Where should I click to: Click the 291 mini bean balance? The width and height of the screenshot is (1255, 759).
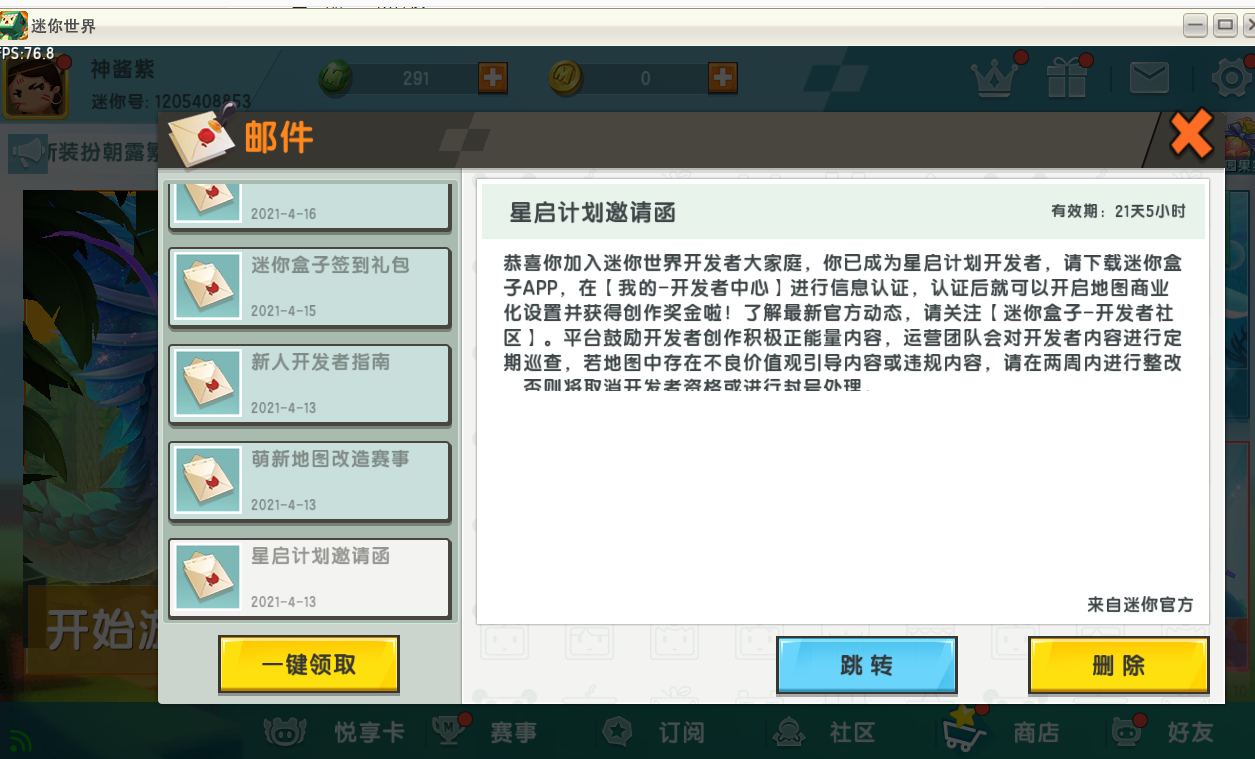point(416,78)
